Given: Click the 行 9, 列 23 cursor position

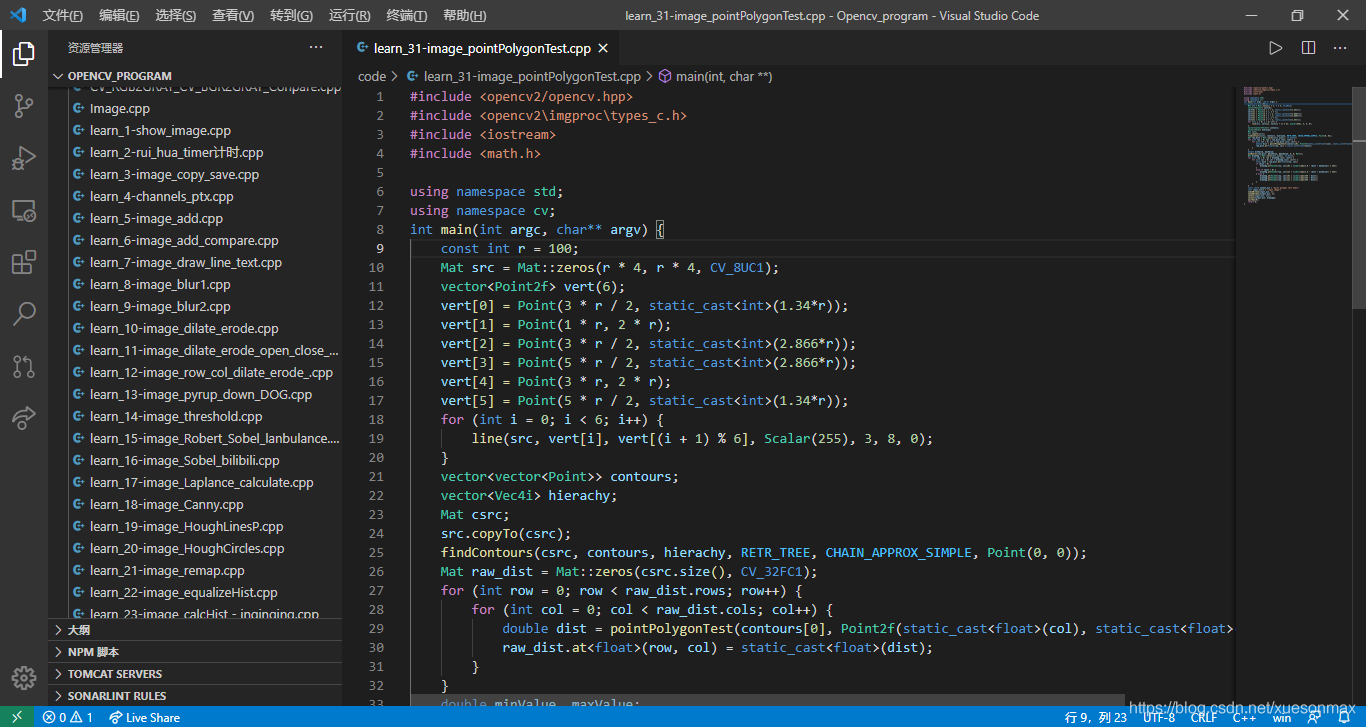Looking at the screenshot, I should pos(1097,717).
